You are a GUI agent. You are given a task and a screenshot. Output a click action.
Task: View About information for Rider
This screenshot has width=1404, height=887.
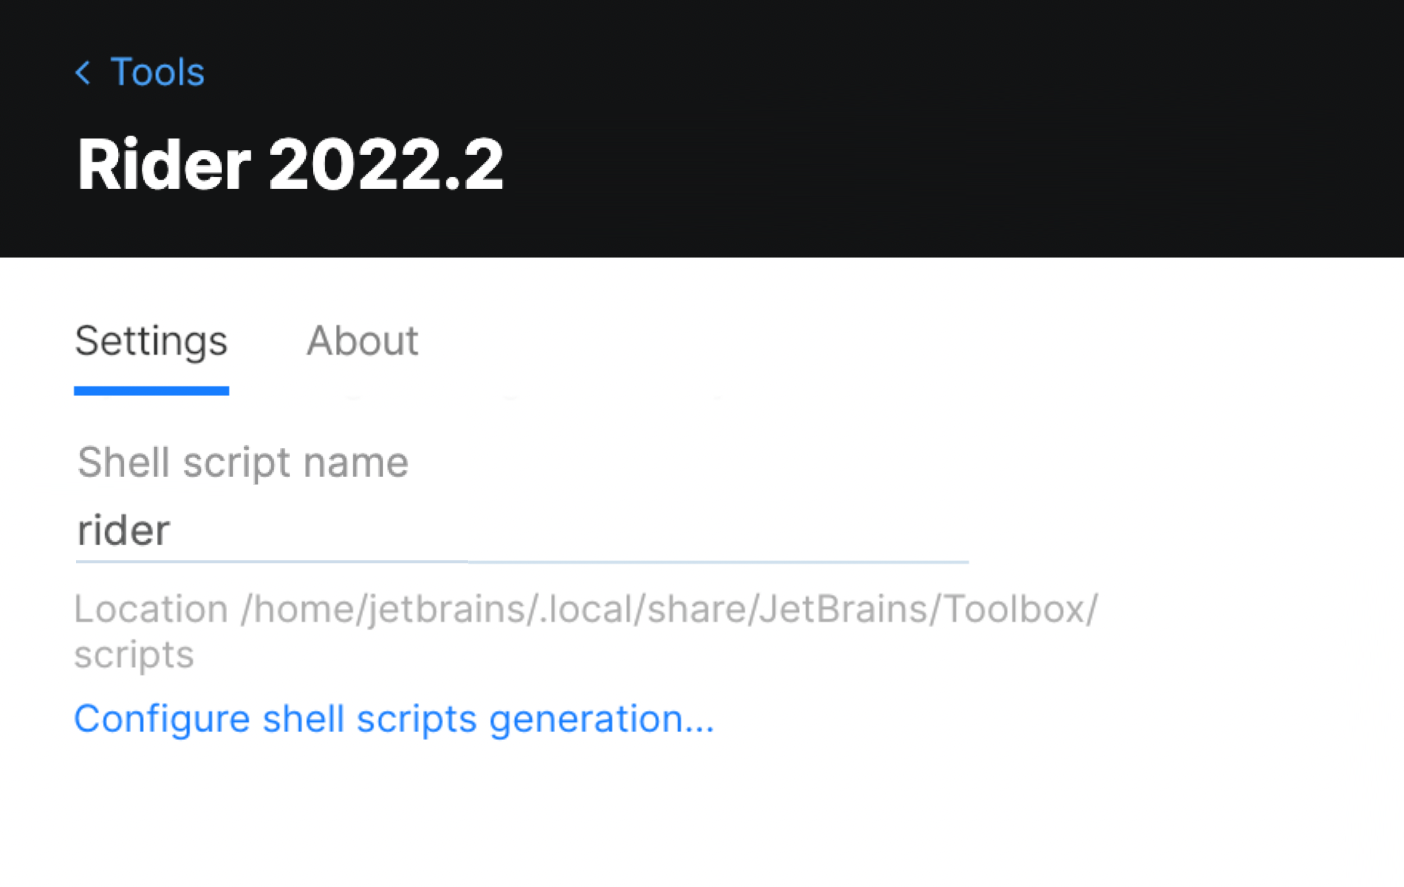click(362, 341)
